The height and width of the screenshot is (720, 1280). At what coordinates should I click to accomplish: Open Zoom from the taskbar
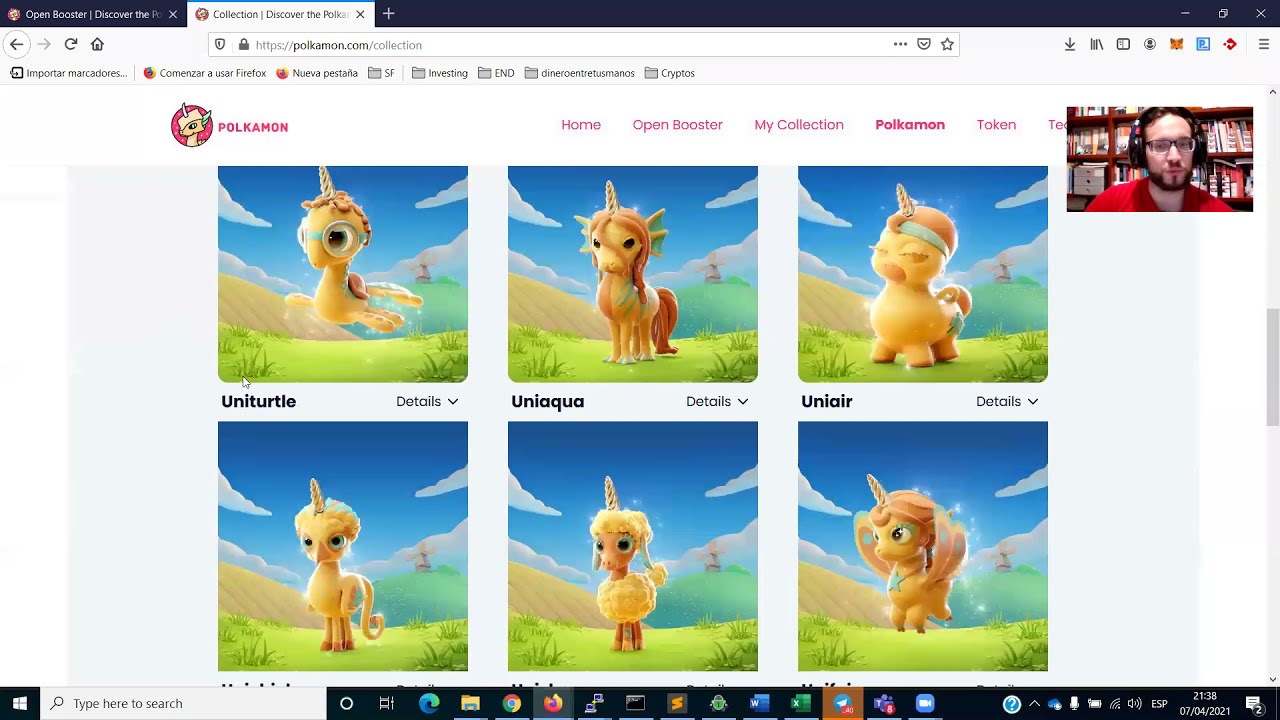(x=925, y=703)
